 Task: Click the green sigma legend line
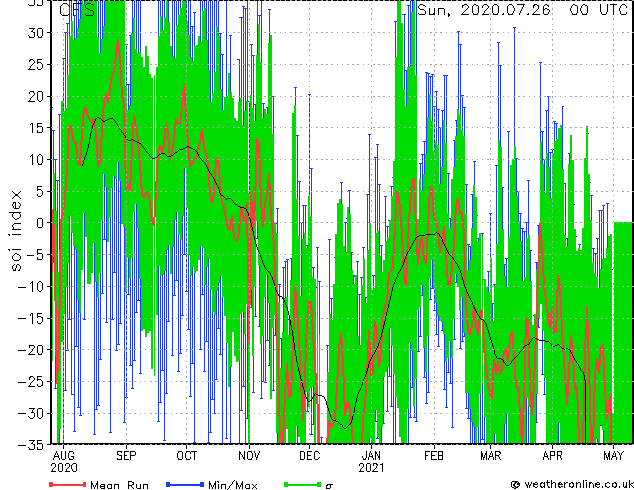302,484
